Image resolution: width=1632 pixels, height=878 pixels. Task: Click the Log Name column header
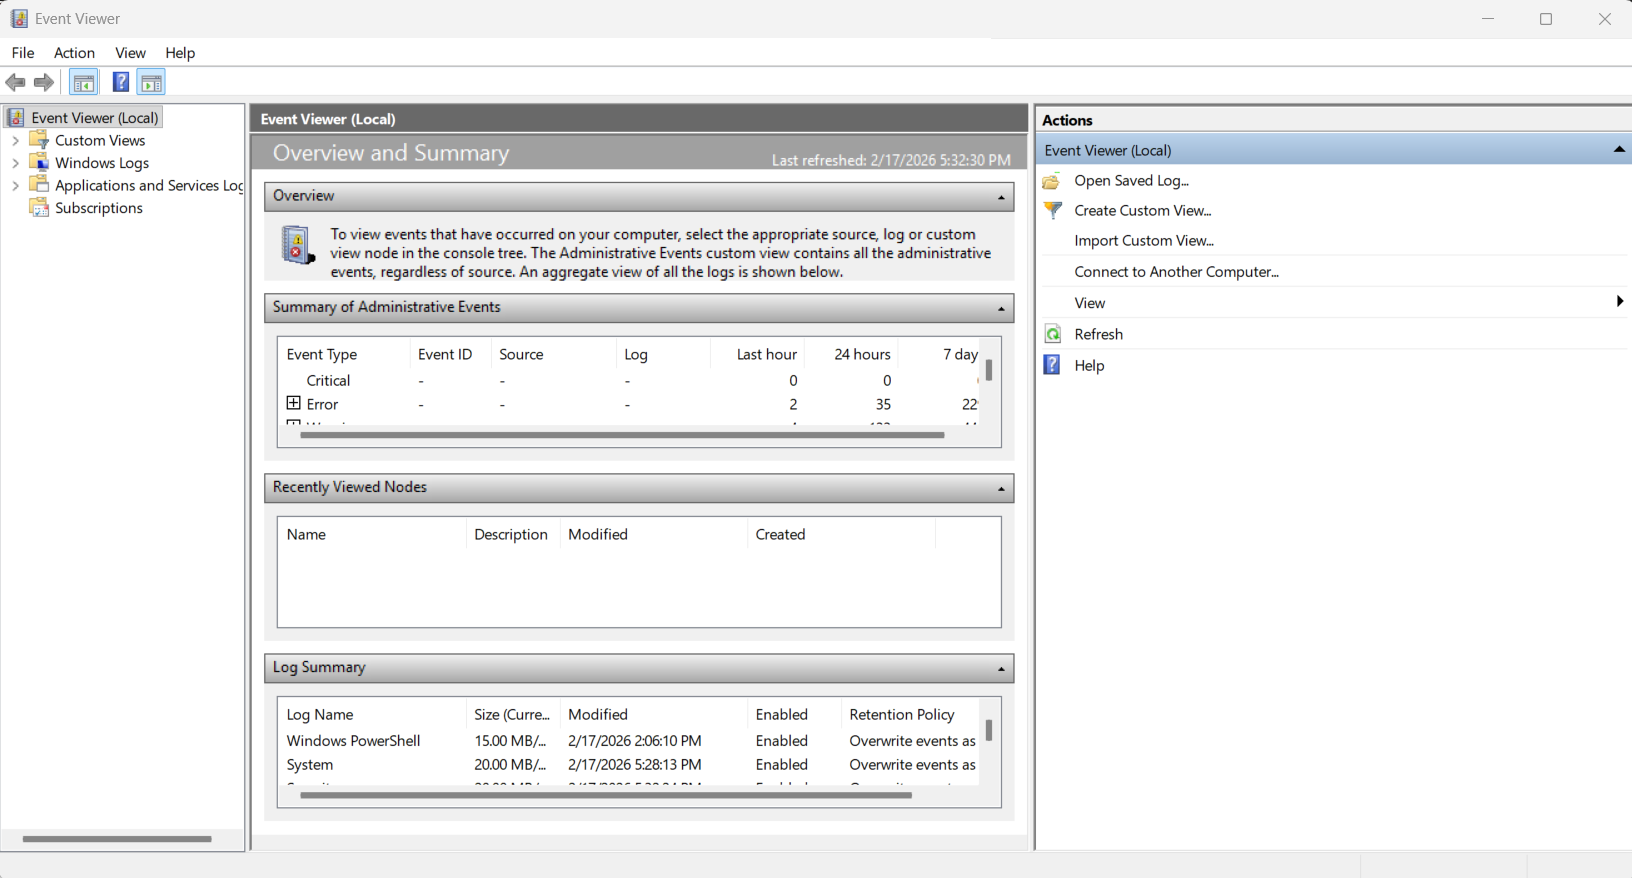(320, 714)
